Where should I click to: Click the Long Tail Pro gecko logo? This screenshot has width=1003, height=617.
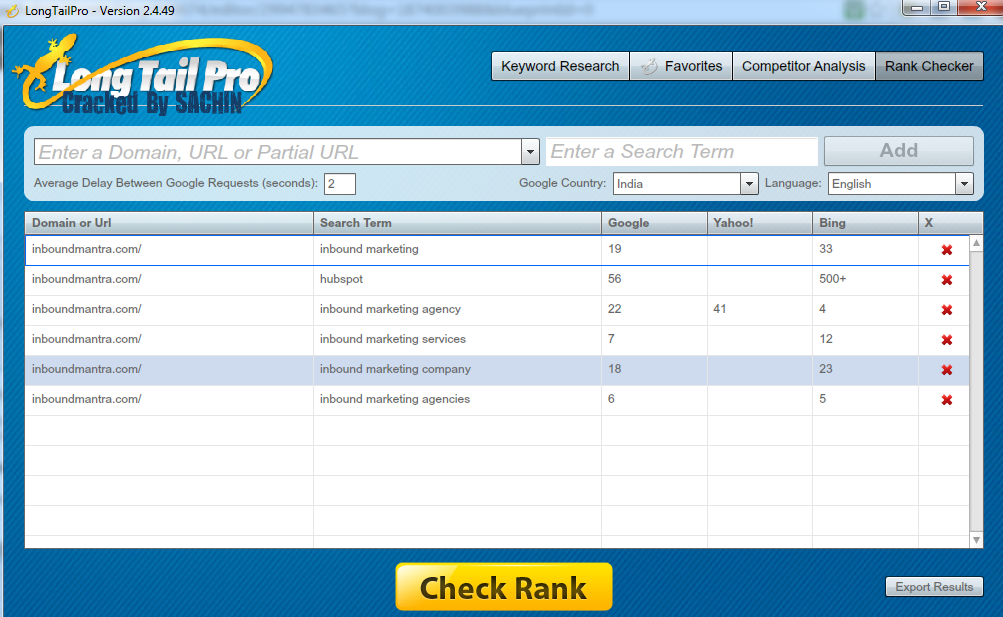coord(143,75)
